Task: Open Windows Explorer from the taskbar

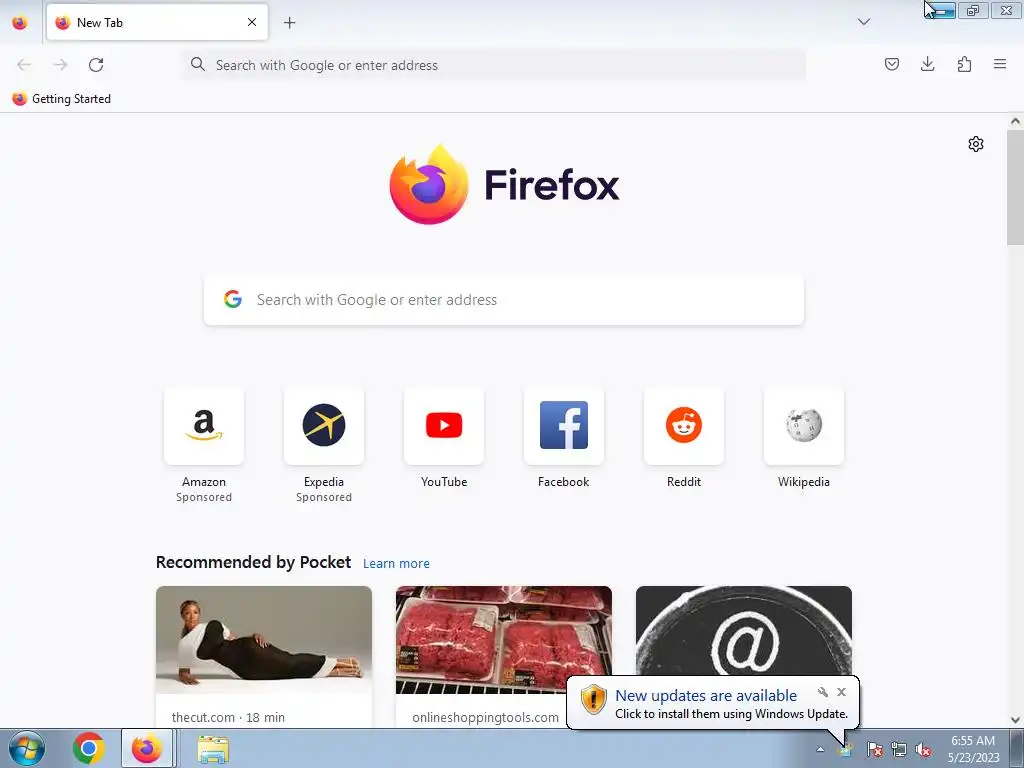Action: tap(213, 749)
